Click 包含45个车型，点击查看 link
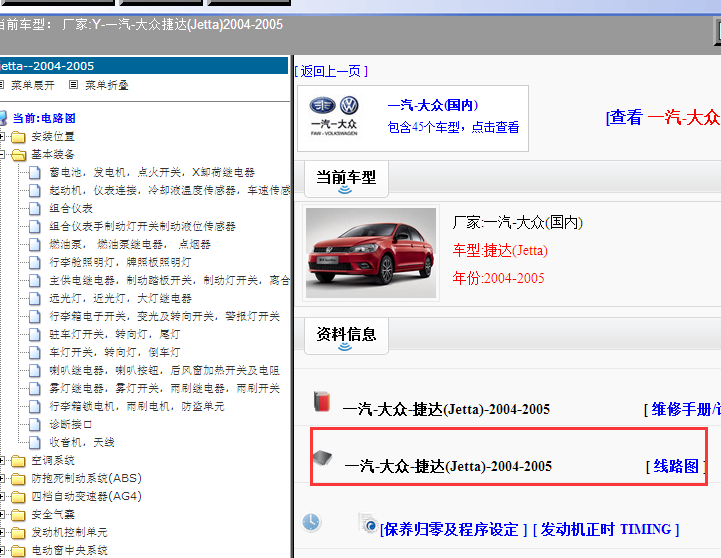This screenshot has width=721, height=558. click(x=453, y=127)
